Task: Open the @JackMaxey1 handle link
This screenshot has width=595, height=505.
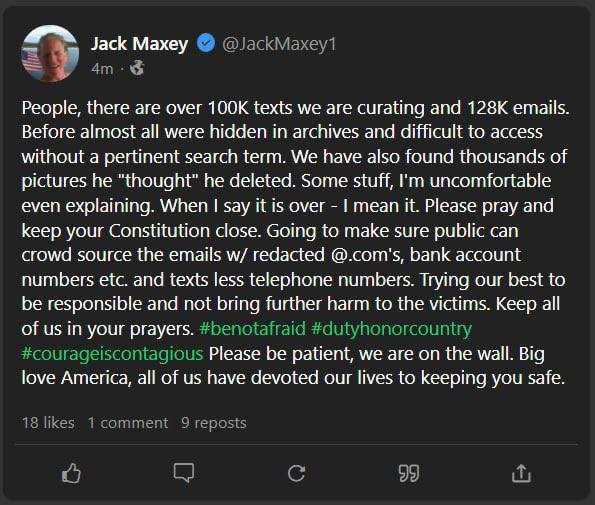Action: (279, 44)
